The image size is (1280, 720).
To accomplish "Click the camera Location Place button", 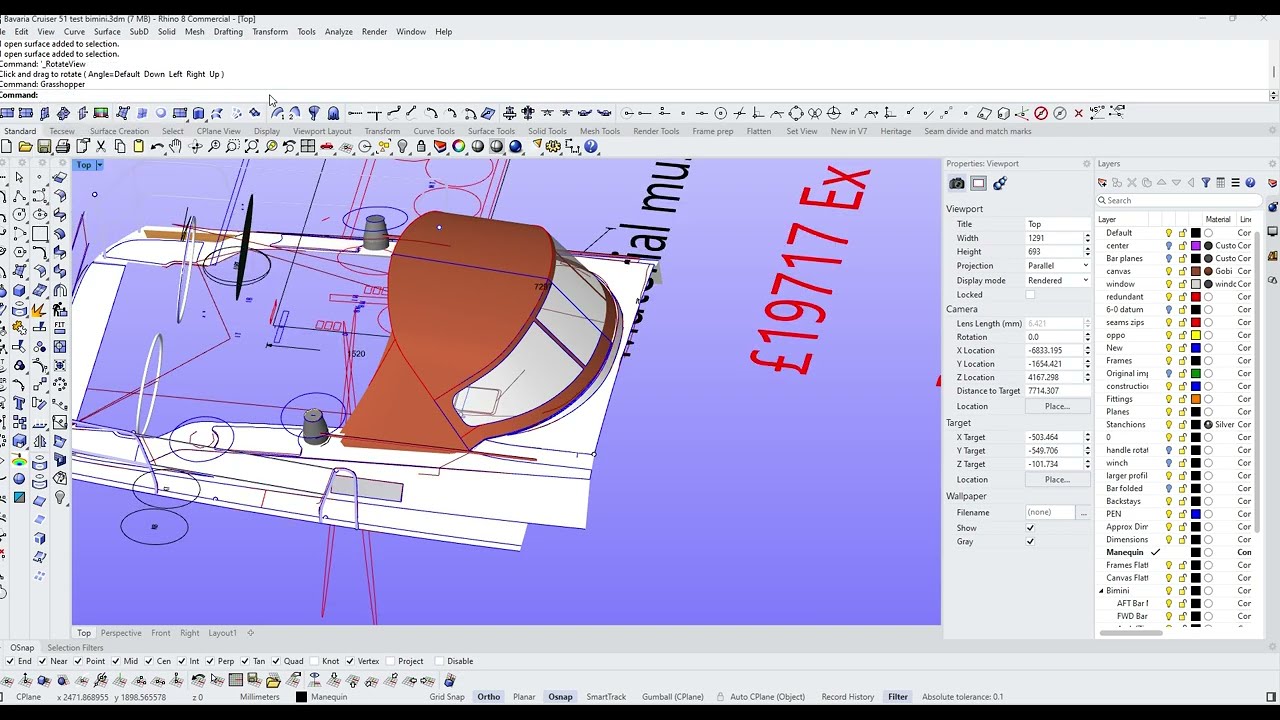I will (x=1057, y=407).
